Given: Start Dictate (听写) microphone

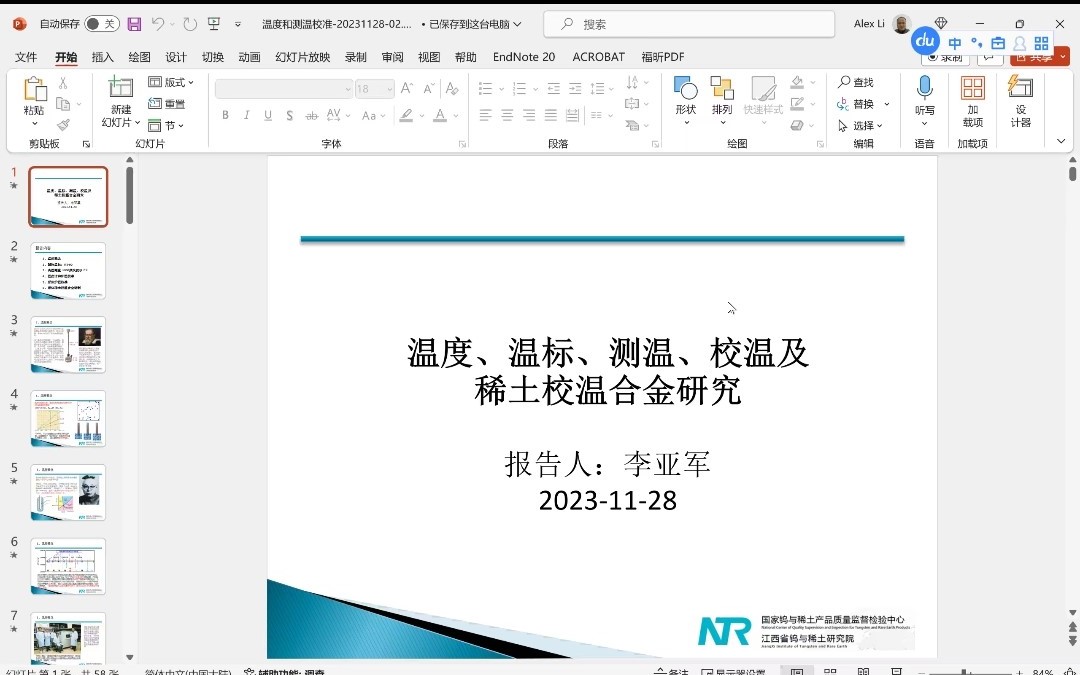Looking at the screenshot, I should click(924, 91).
